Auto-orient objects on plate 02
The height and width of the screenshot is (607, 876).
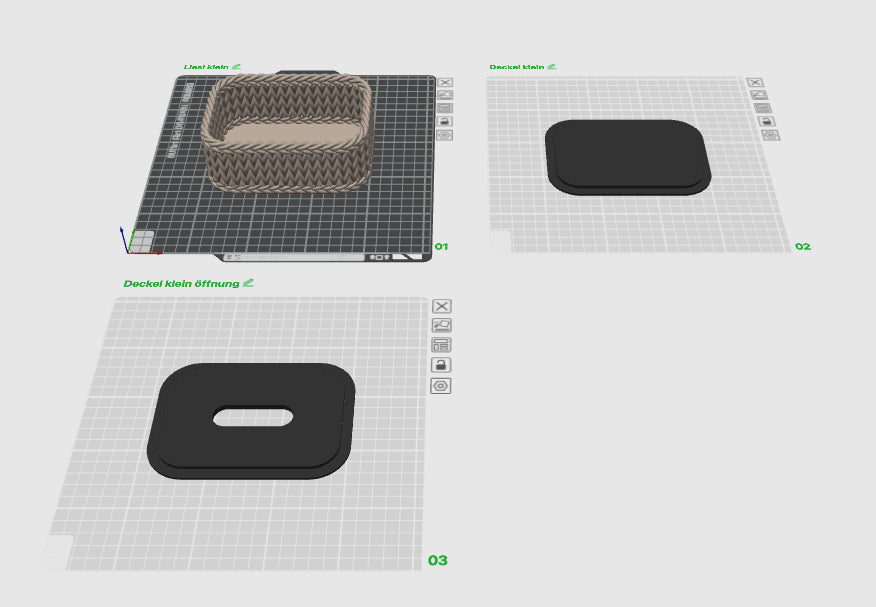[759, 95]
